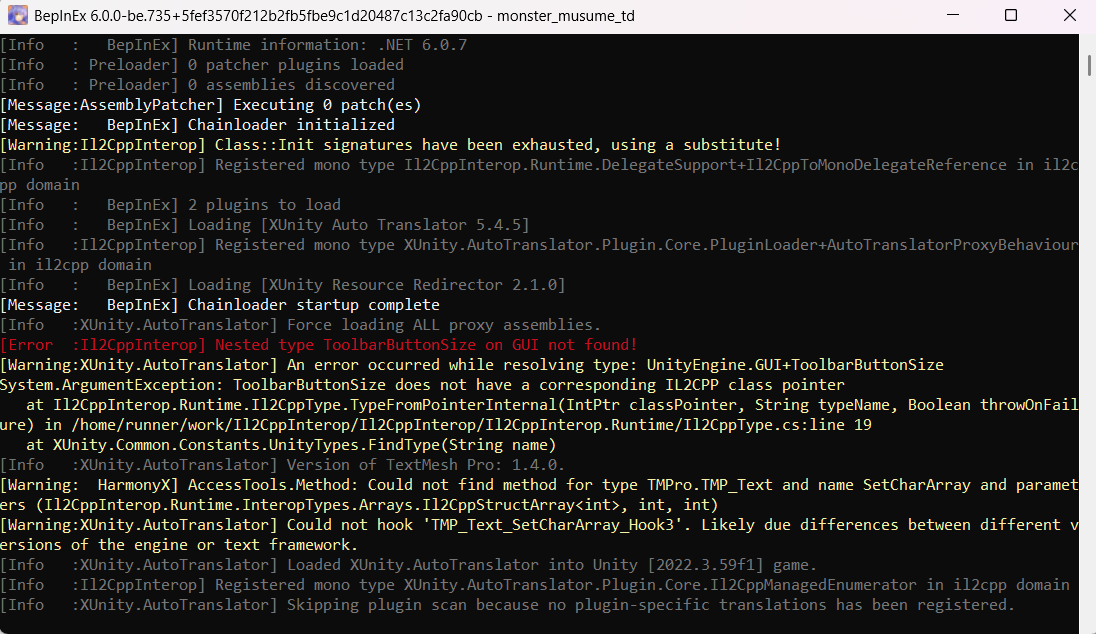The image size is (1096, 634).
Task: Click 'An error occurred while resolving type' warning
Action: [472, 365]
